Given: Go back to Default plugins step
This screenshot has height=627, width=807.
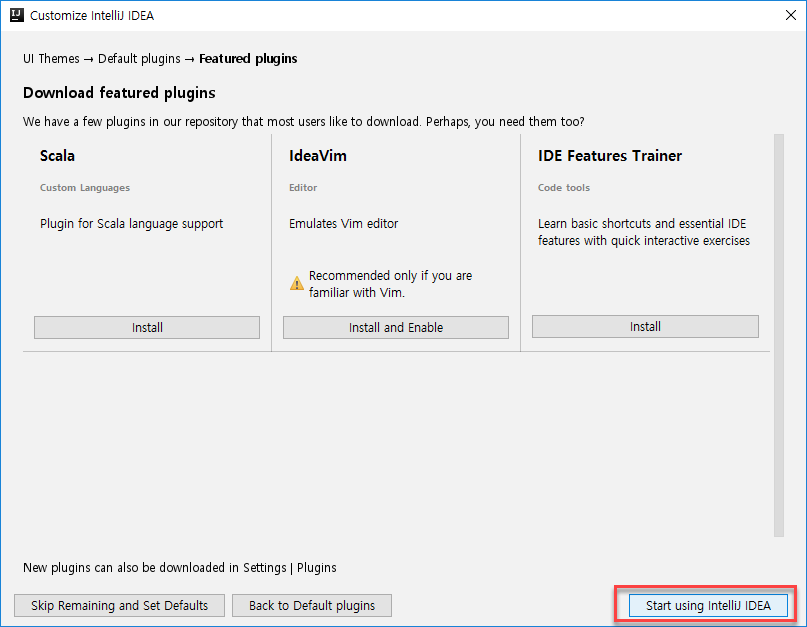Looking at the screenshot, I should click(311, 605).
